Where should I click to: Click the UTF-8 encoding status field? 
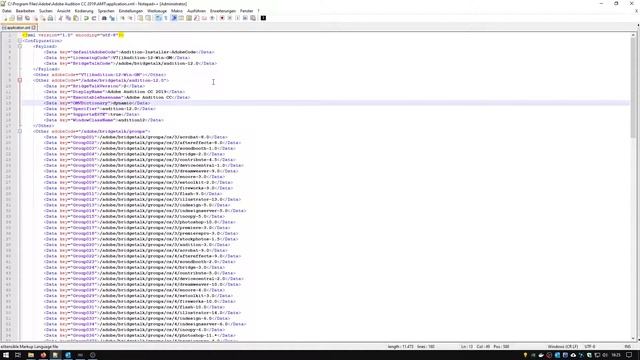pyautogui.click(x=590, y=347)
